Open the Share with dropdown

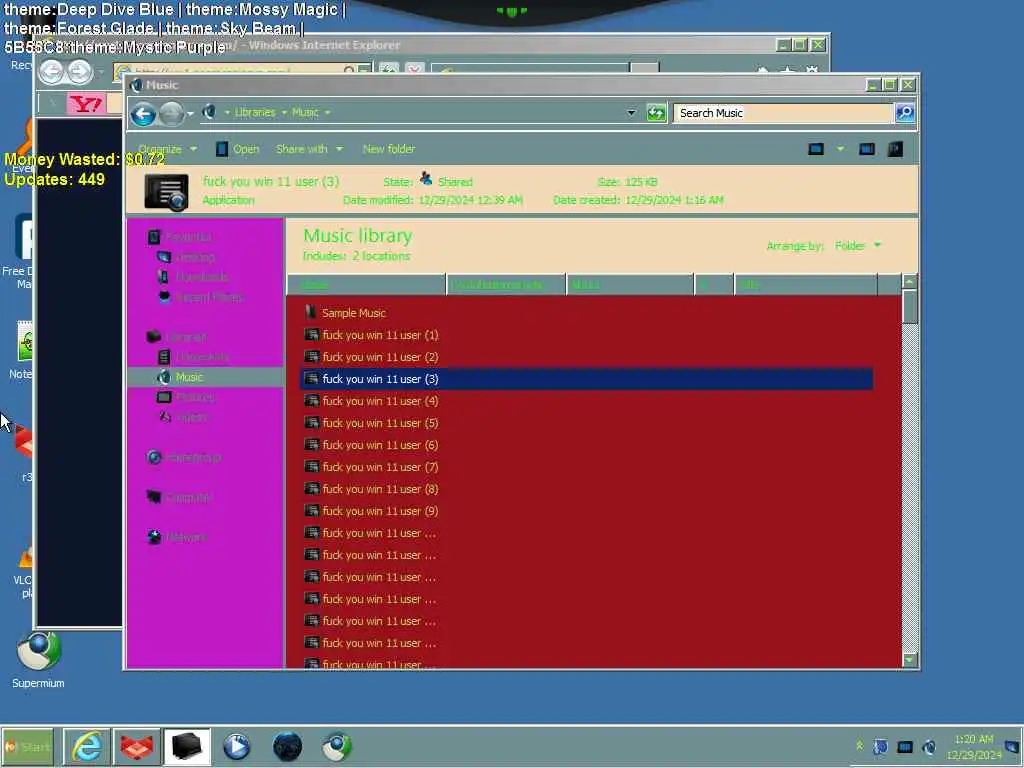[x=309, y=149]
